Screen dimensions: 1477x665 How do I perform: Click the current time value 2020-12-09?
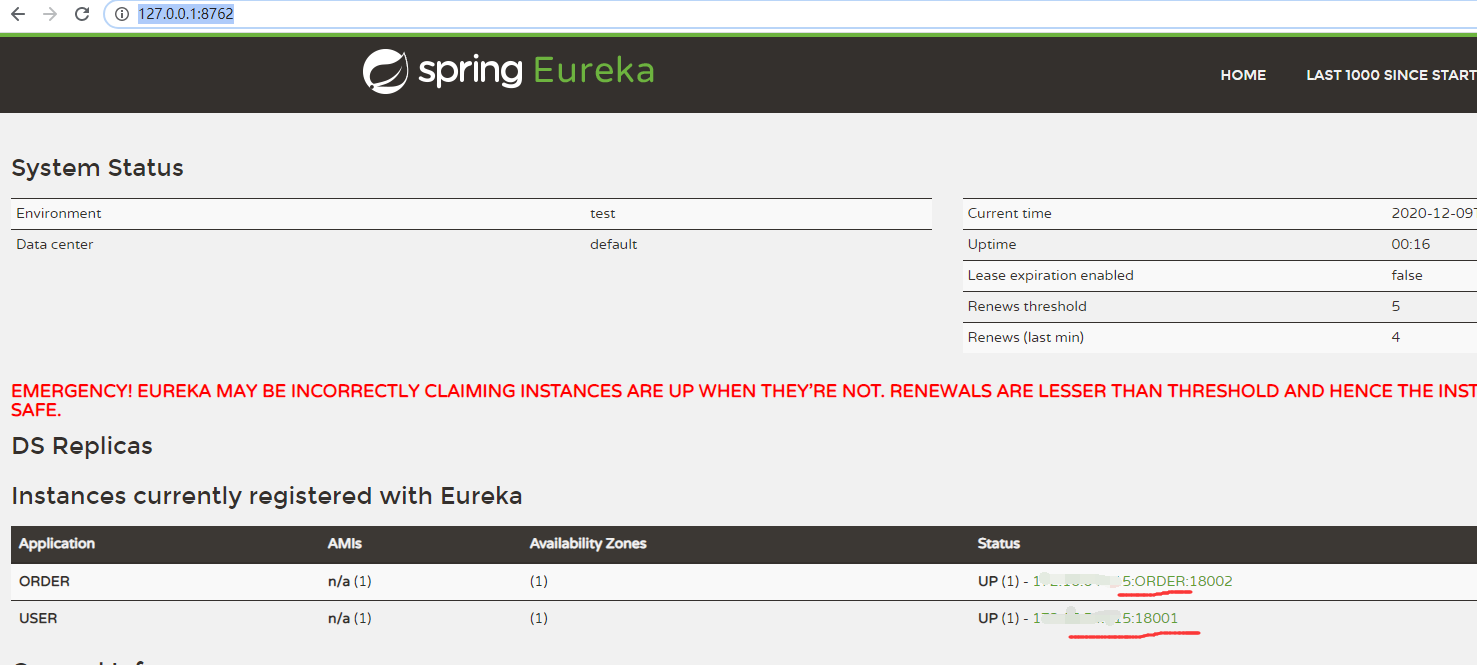[x=1434, y=213]
